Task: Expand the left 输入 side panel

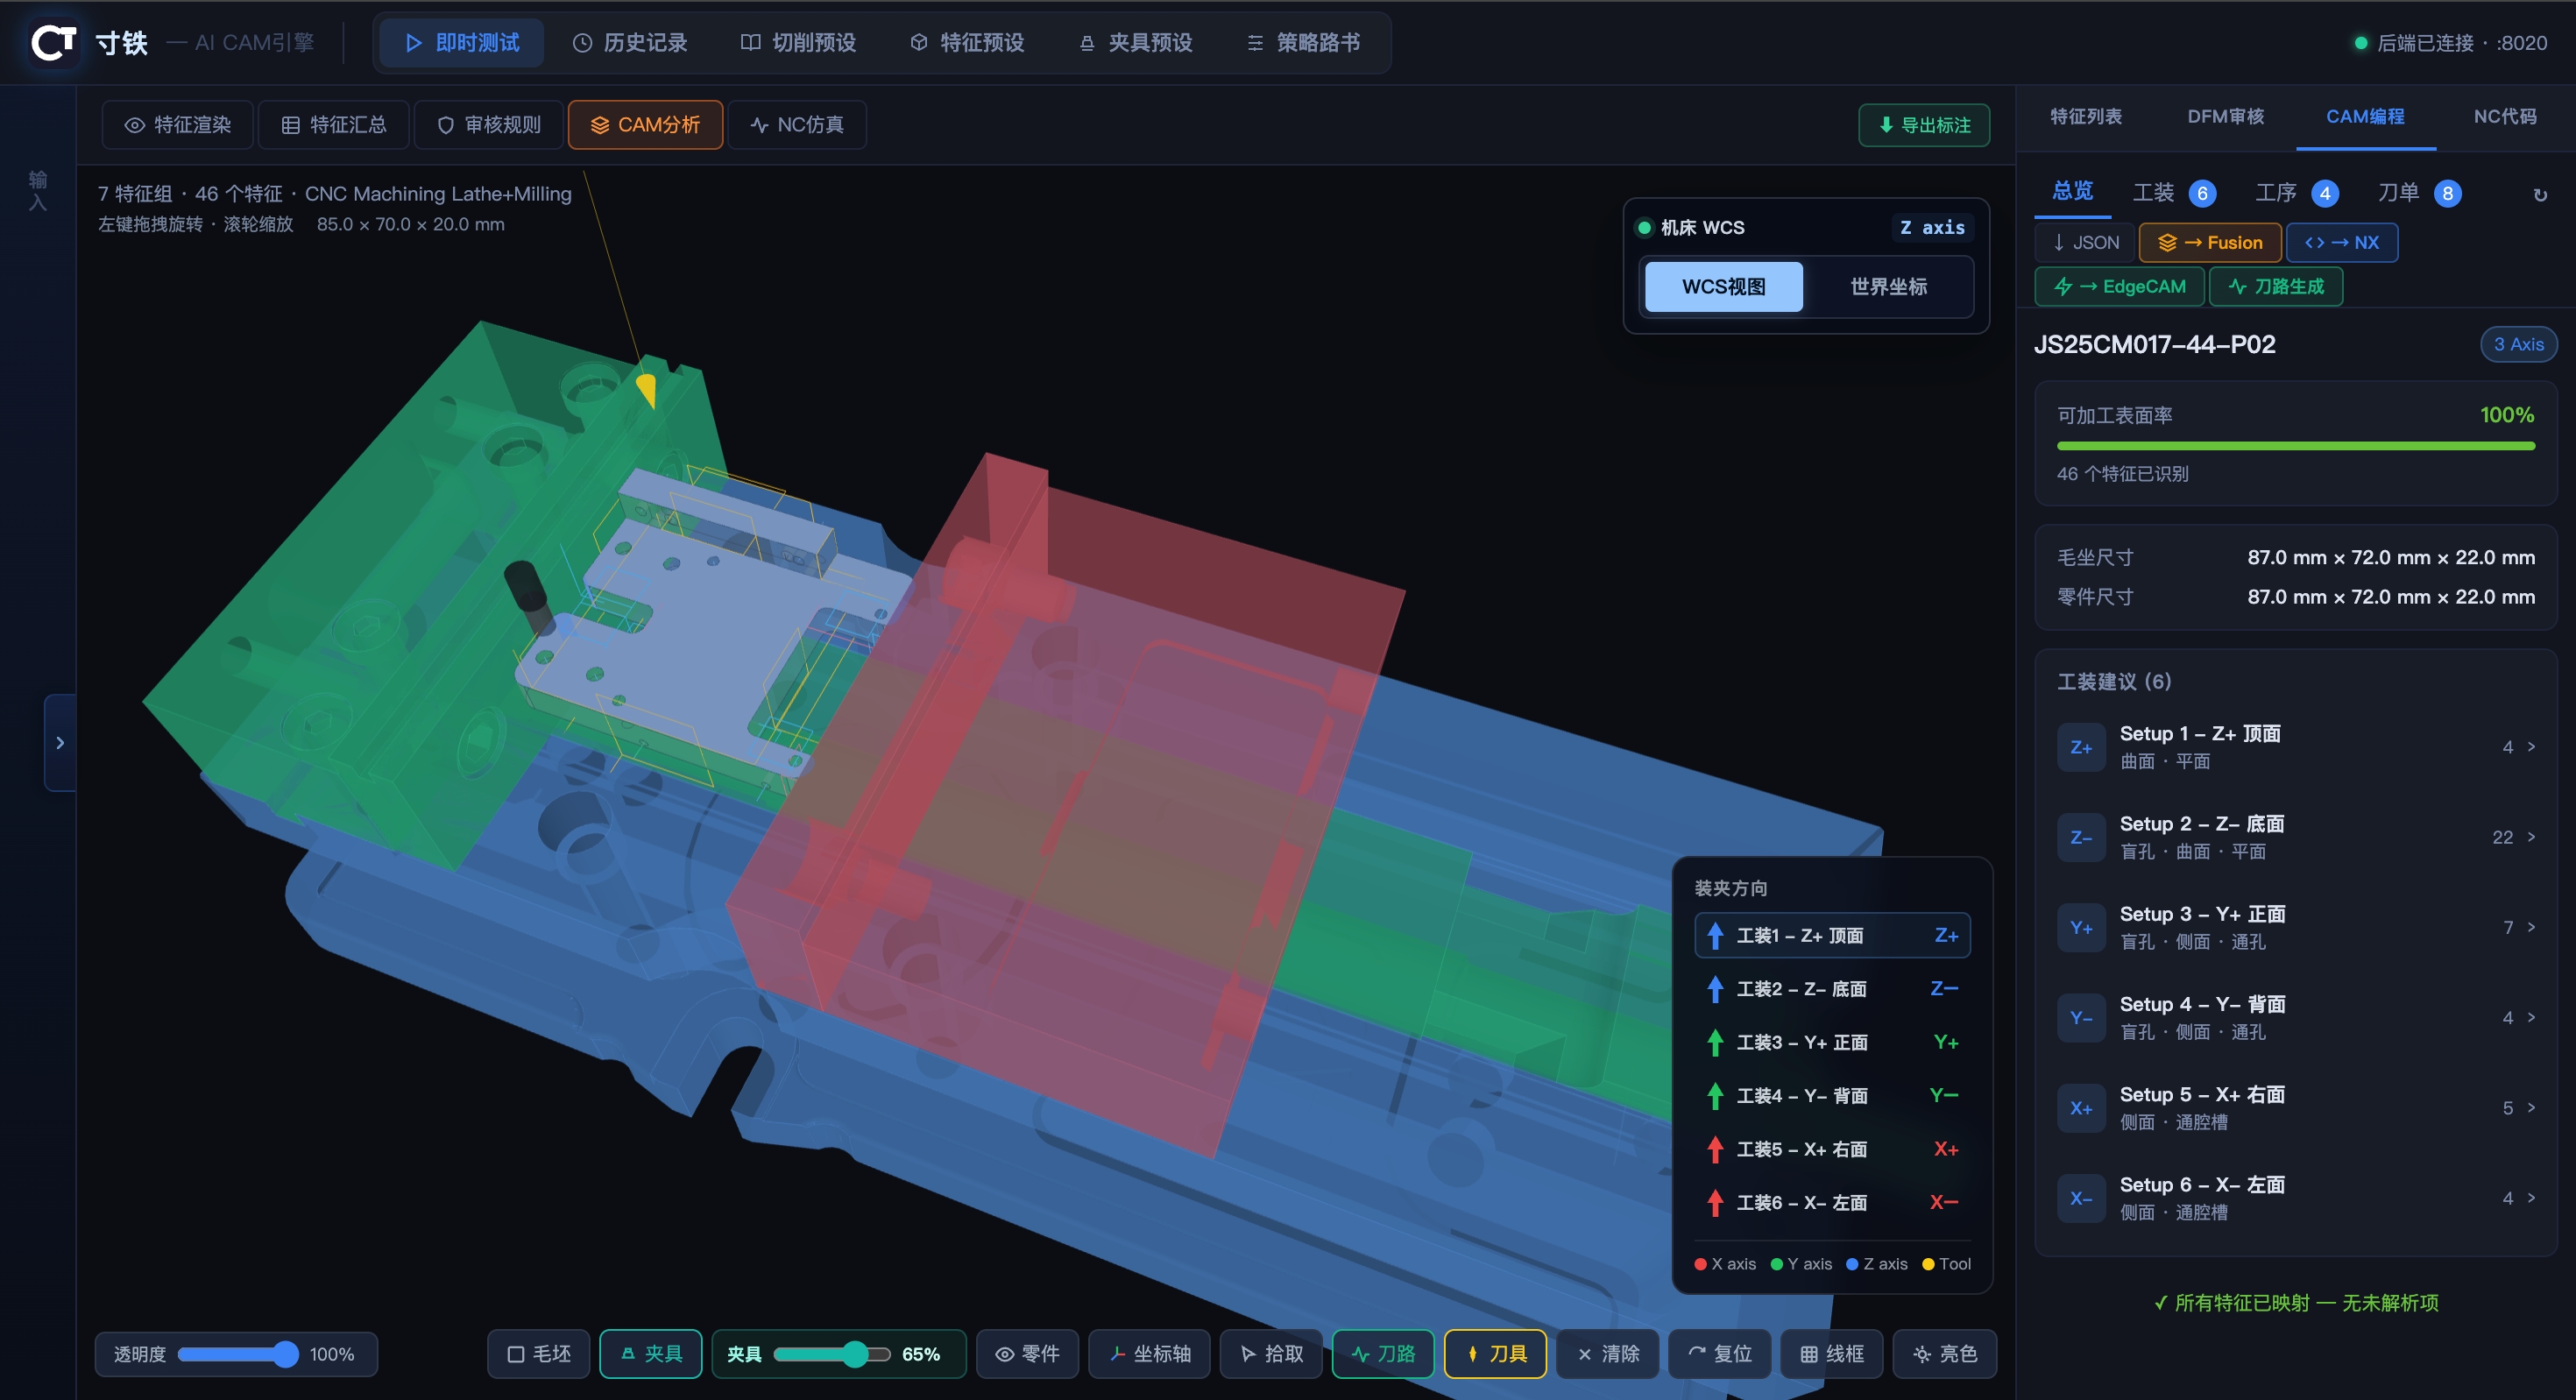Action: click(60, 743)
